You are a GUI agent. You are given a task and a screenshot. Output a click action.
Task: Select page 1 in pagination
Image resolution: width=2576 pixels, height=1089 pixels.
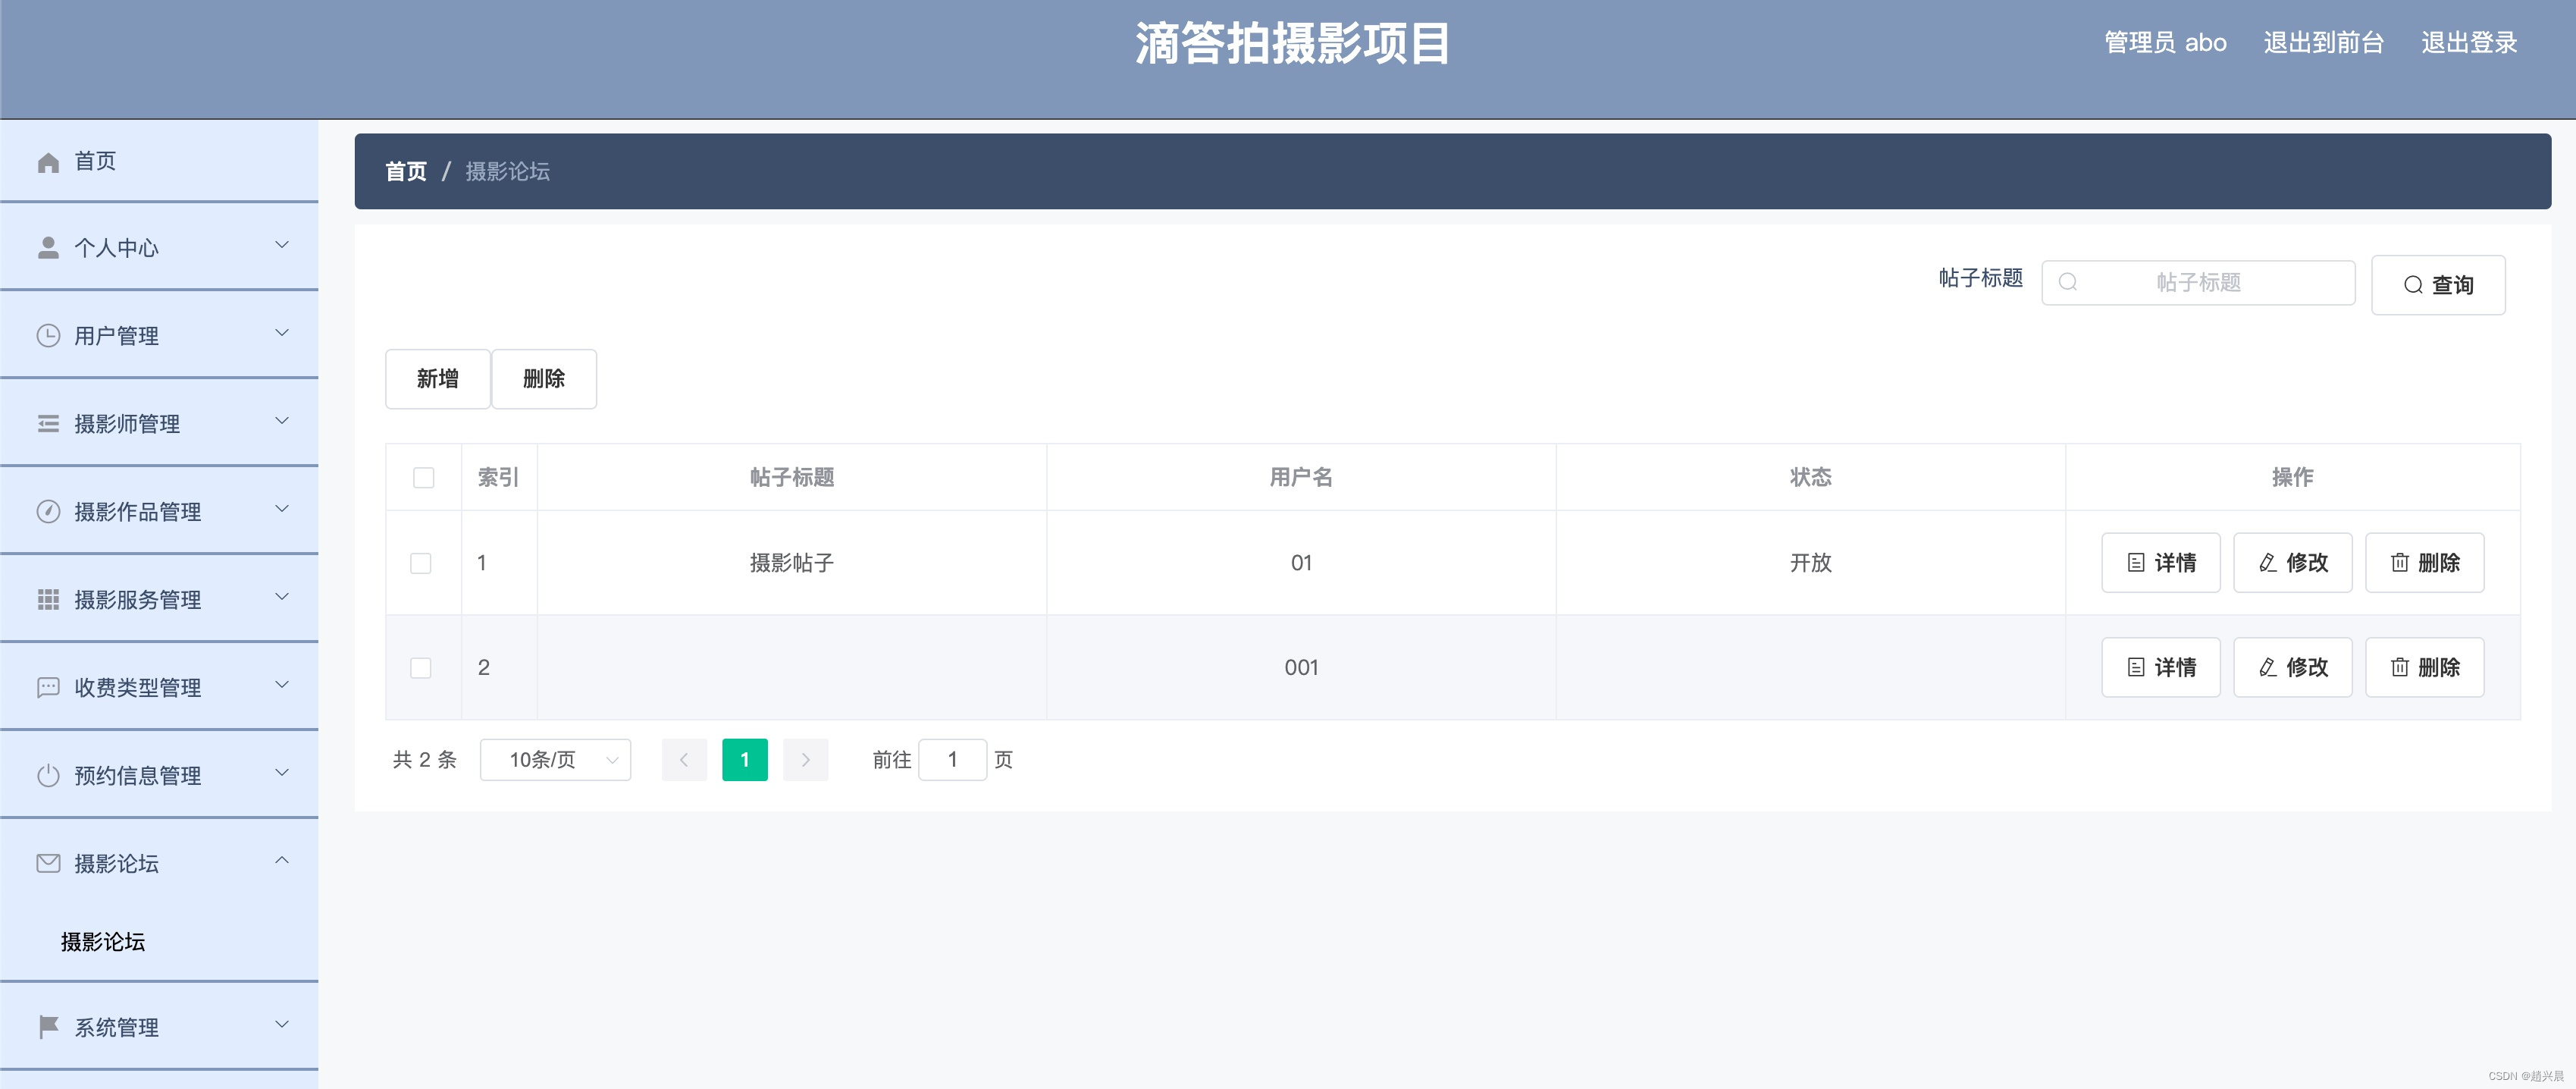[x=745, y=760]
